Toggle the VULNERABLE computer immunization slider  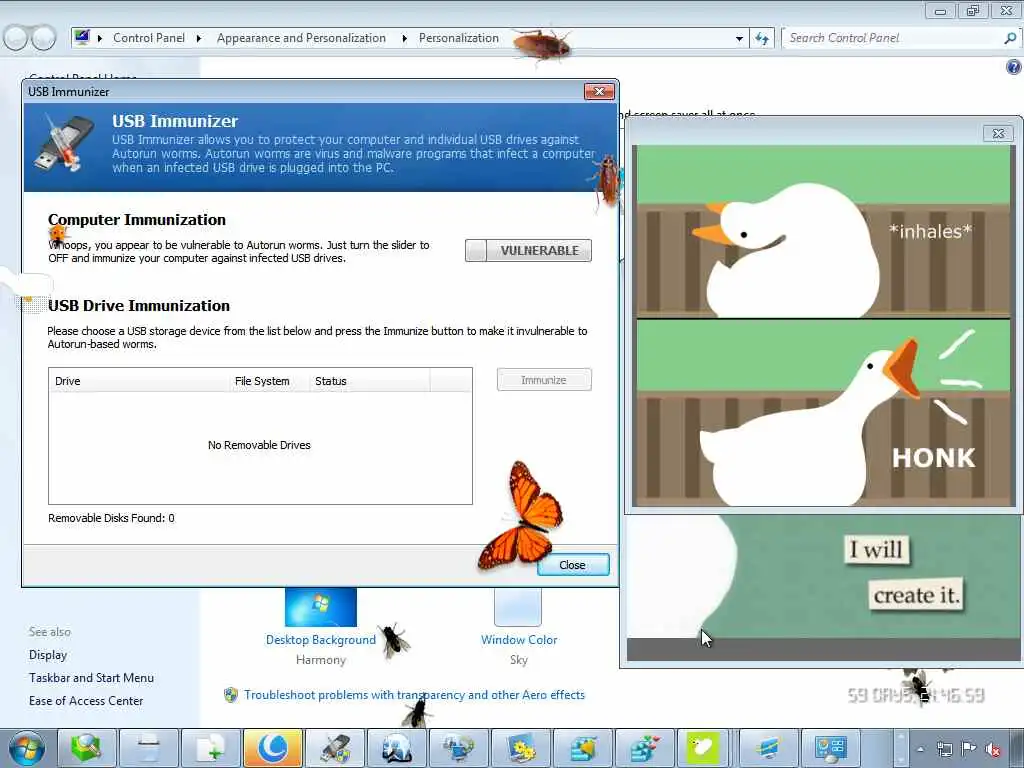[528, 250]
